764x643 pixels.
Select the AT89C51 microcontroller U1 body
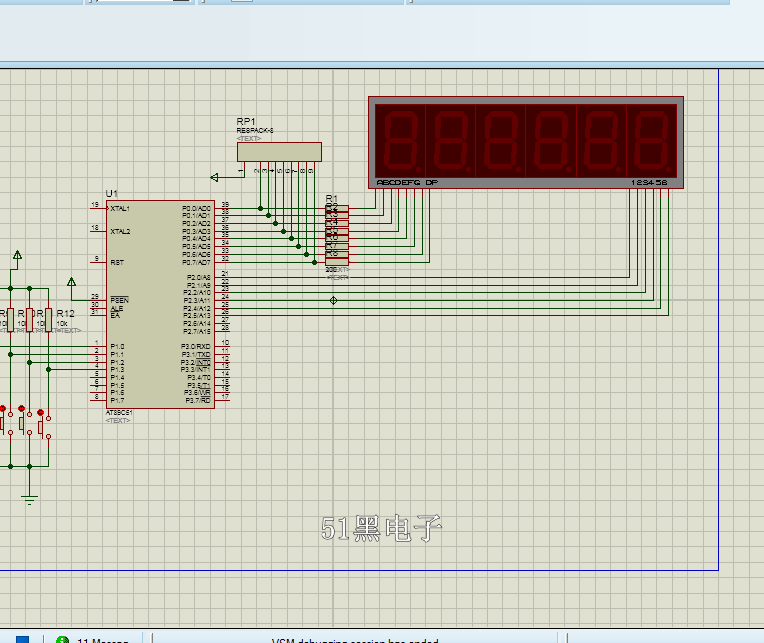160,304
